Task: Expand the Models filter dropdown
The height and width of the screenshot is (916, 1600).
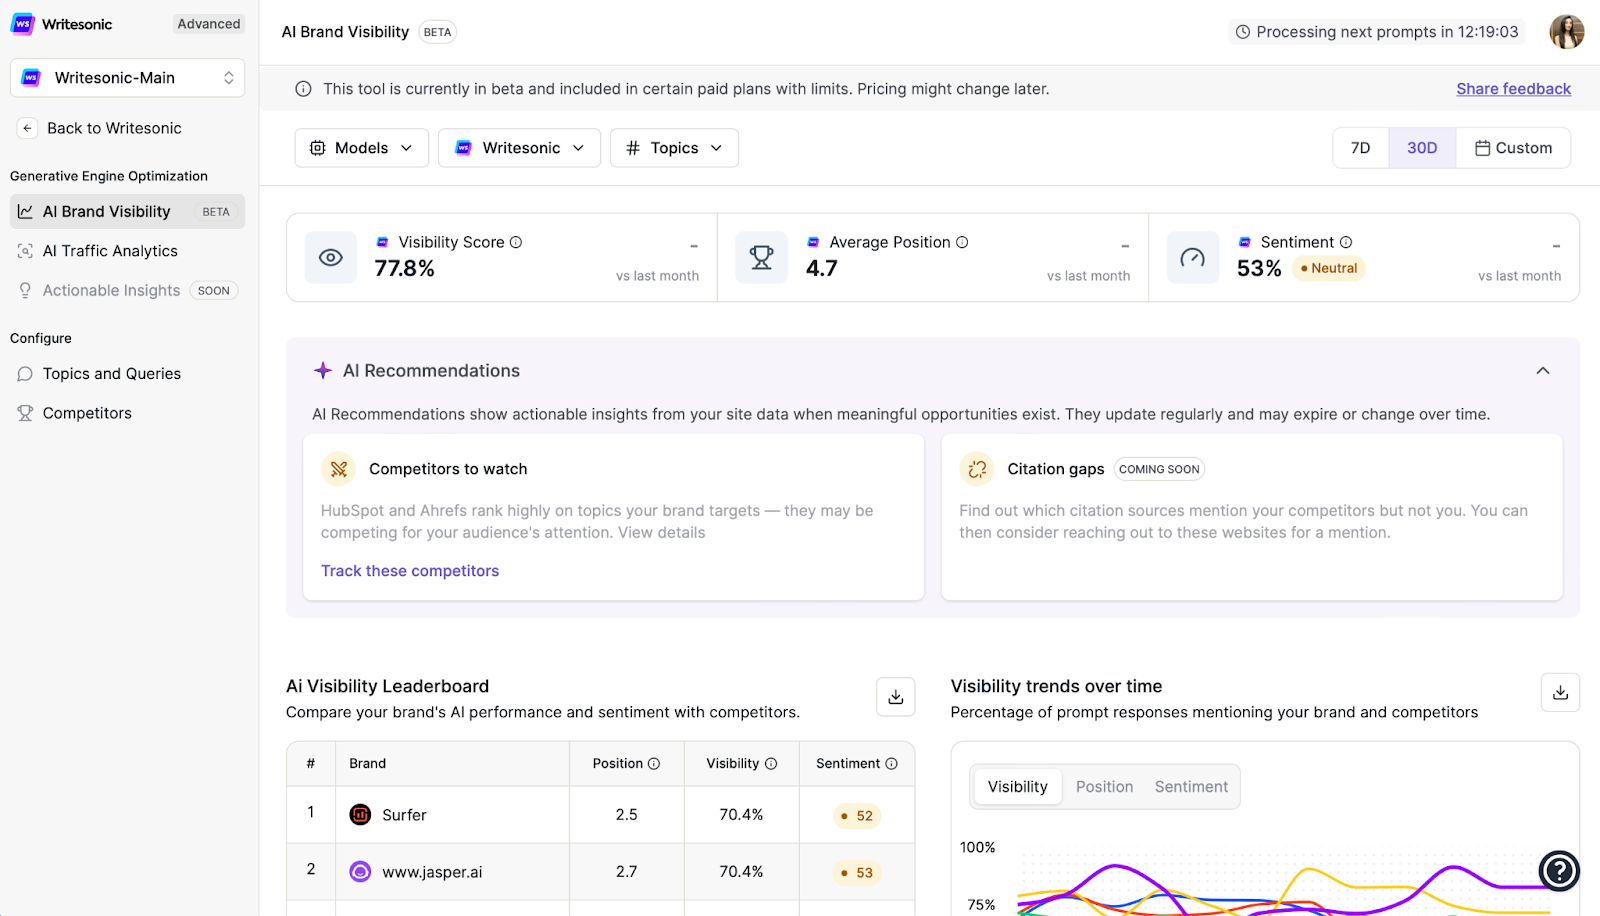Action: pyautogui.click(x=362, y=148)
